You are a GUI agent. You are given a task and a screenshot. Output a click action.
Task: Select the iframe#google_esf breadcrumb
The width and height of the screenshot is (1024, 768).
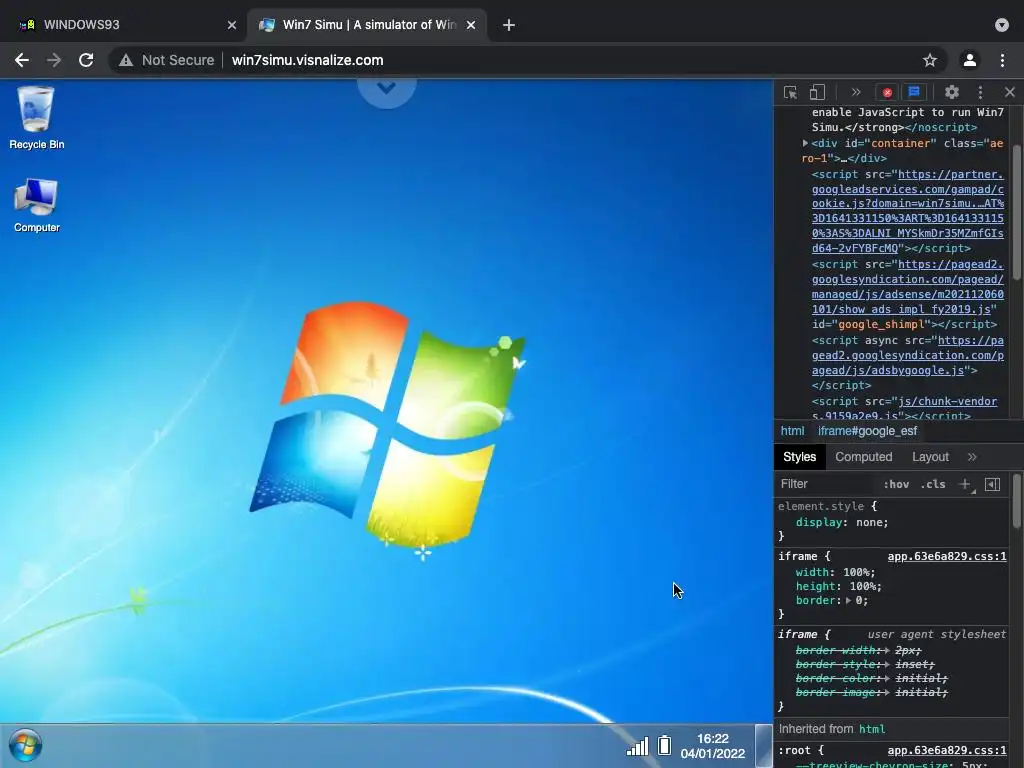pos(867,431)
